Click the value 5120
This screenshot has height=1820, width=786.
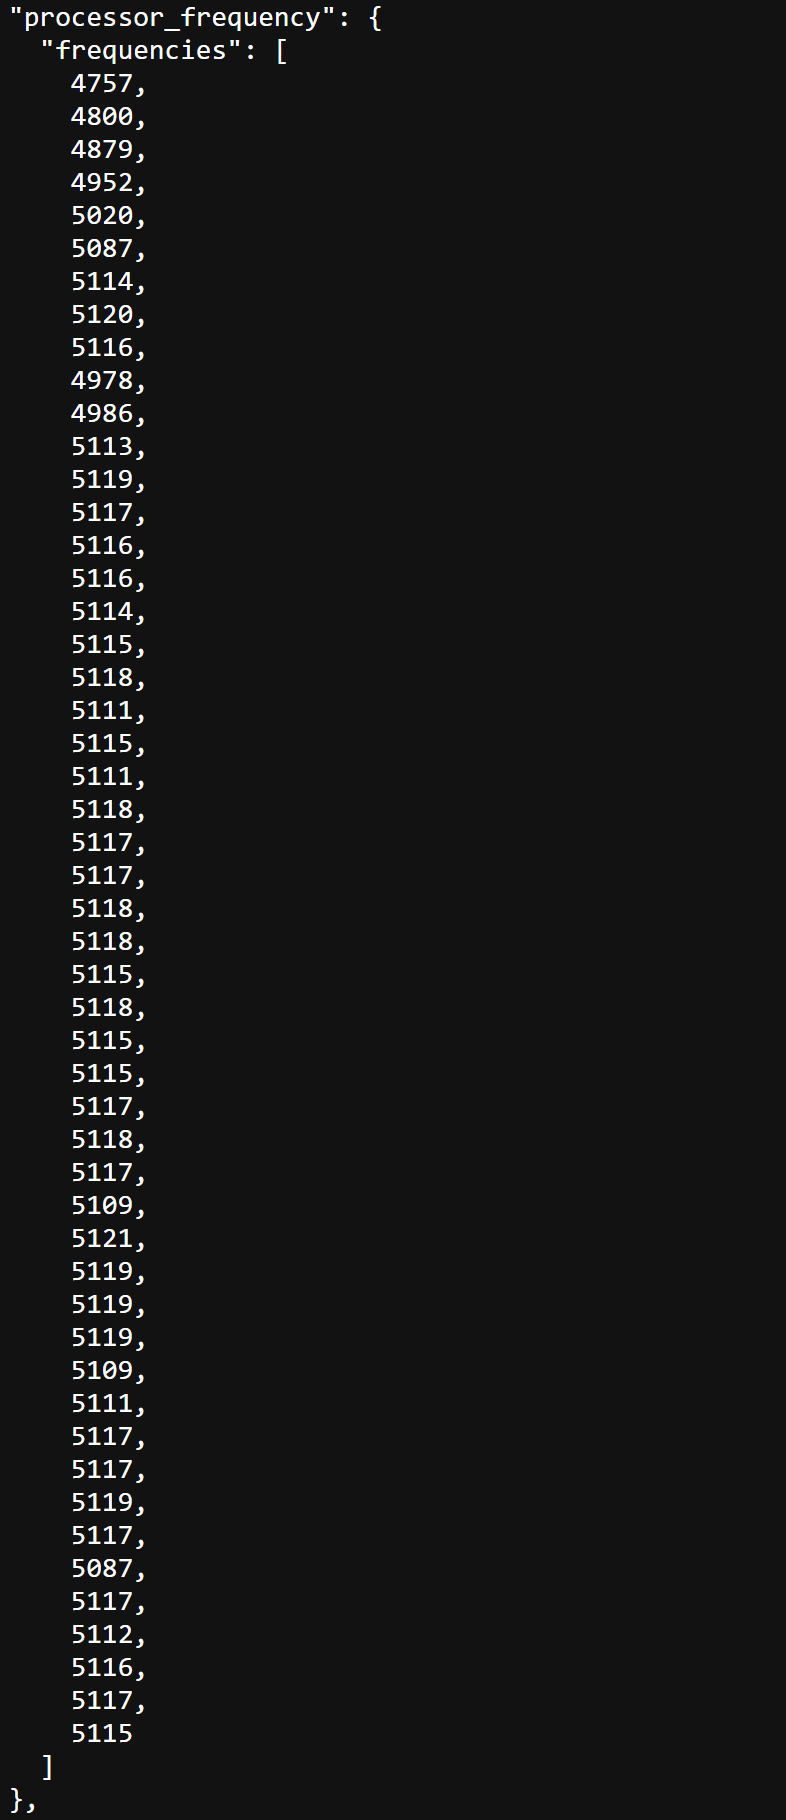(x=102, y=315)
